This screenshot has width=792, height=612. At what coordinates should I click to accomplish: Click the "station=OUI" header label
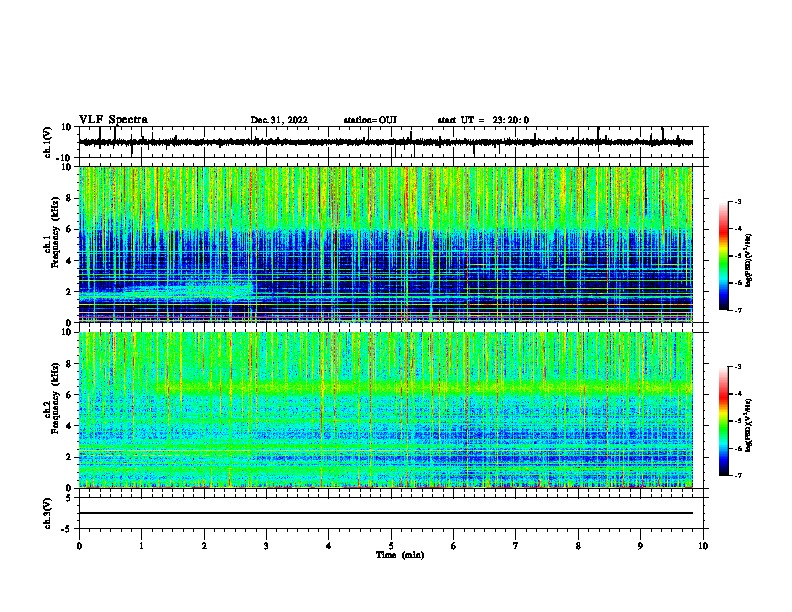(370, 120)
